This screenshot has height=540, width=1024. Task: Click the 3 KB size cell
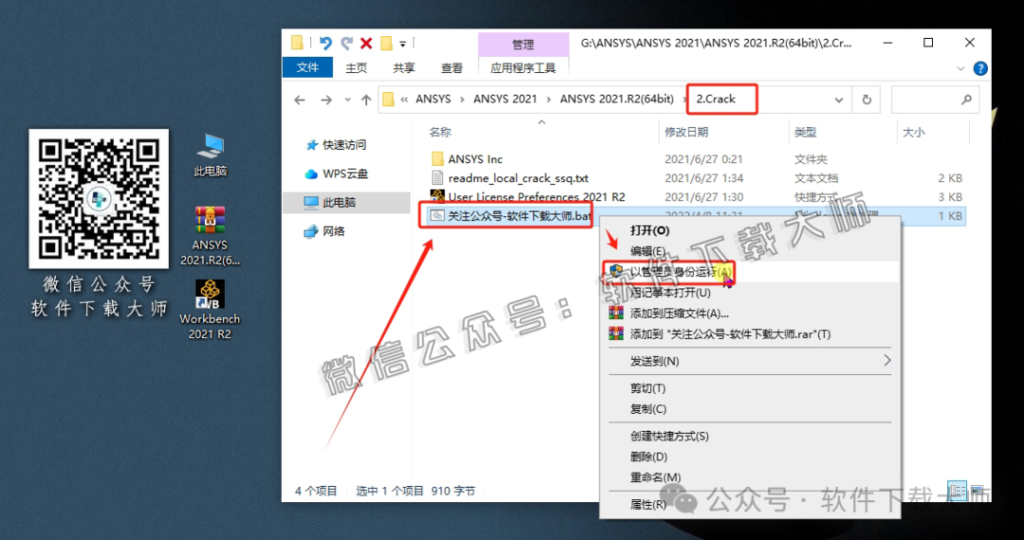pos(950,197)
